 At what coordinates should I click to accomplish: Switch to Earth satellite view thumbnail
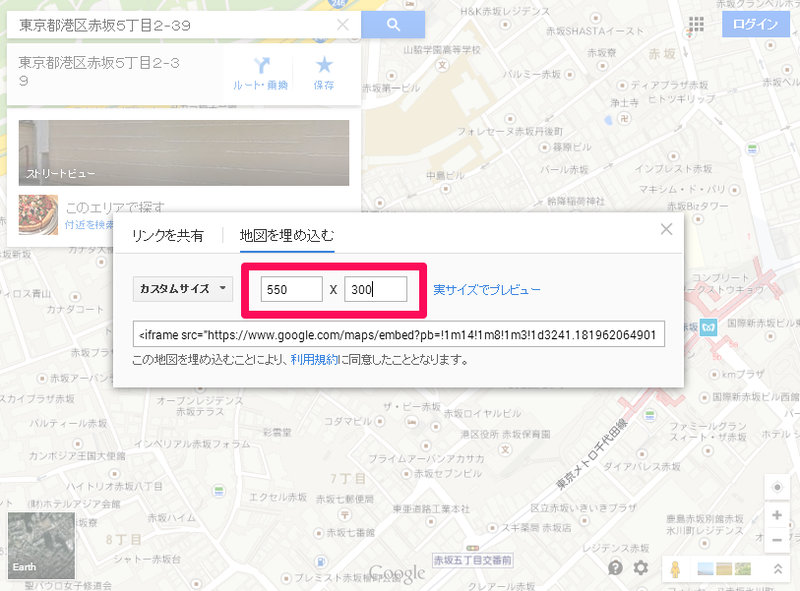tap(41, 546)
